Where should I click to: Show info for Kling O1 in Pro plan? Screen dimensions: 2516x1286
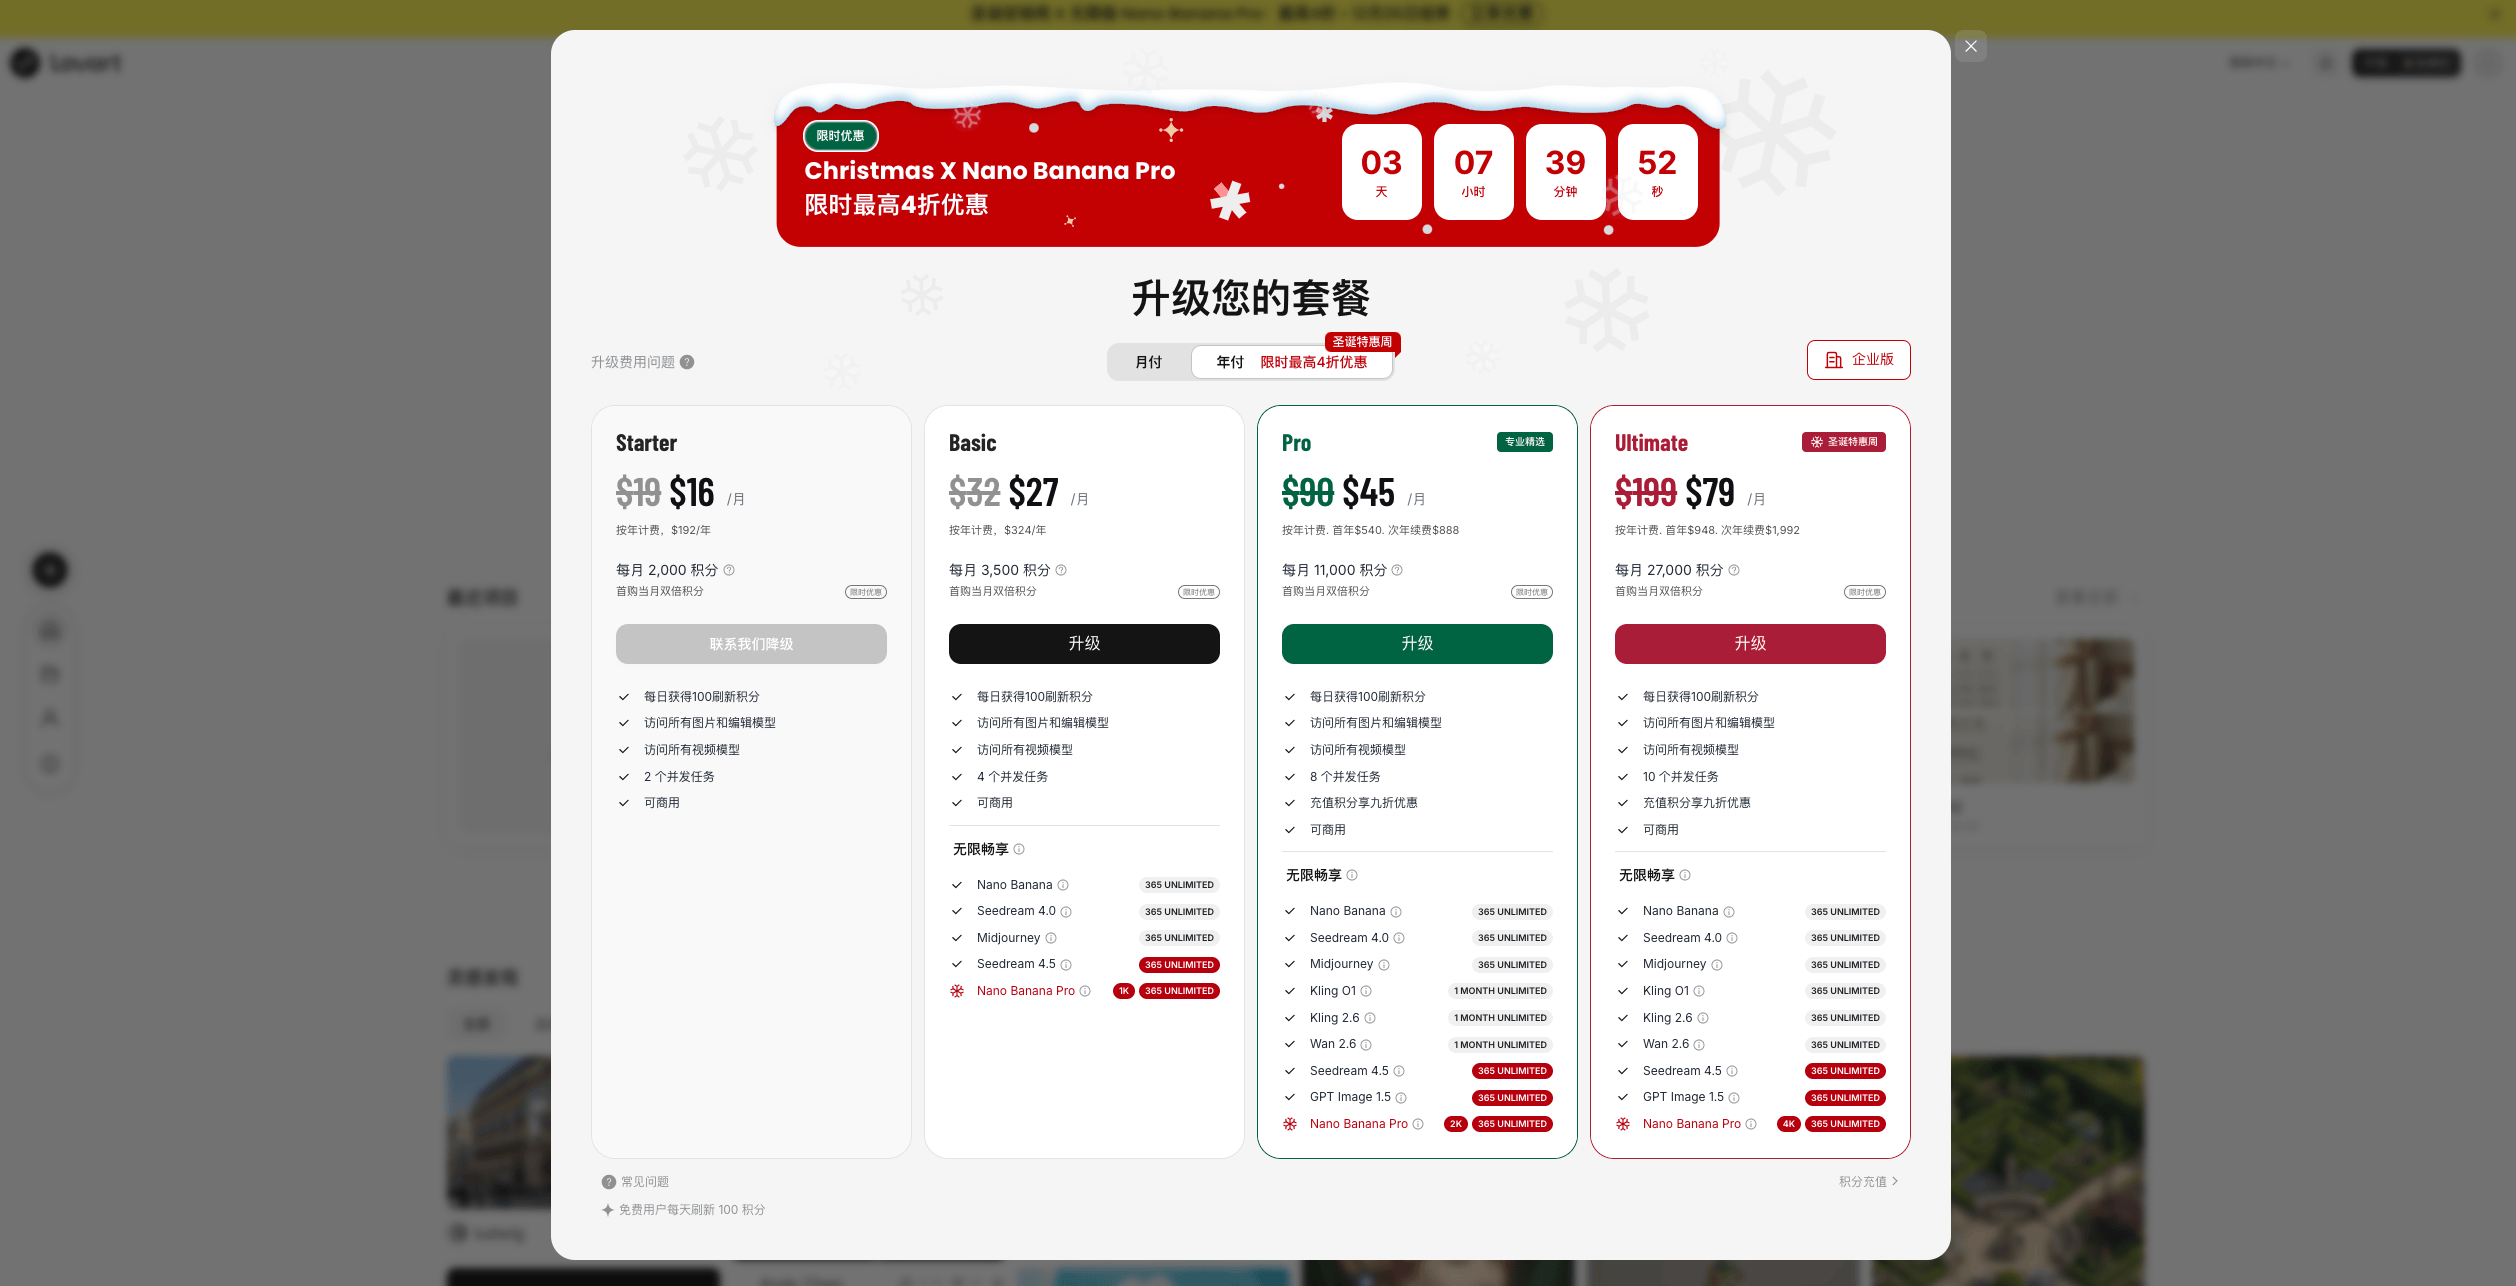(x=1366, y=991)
